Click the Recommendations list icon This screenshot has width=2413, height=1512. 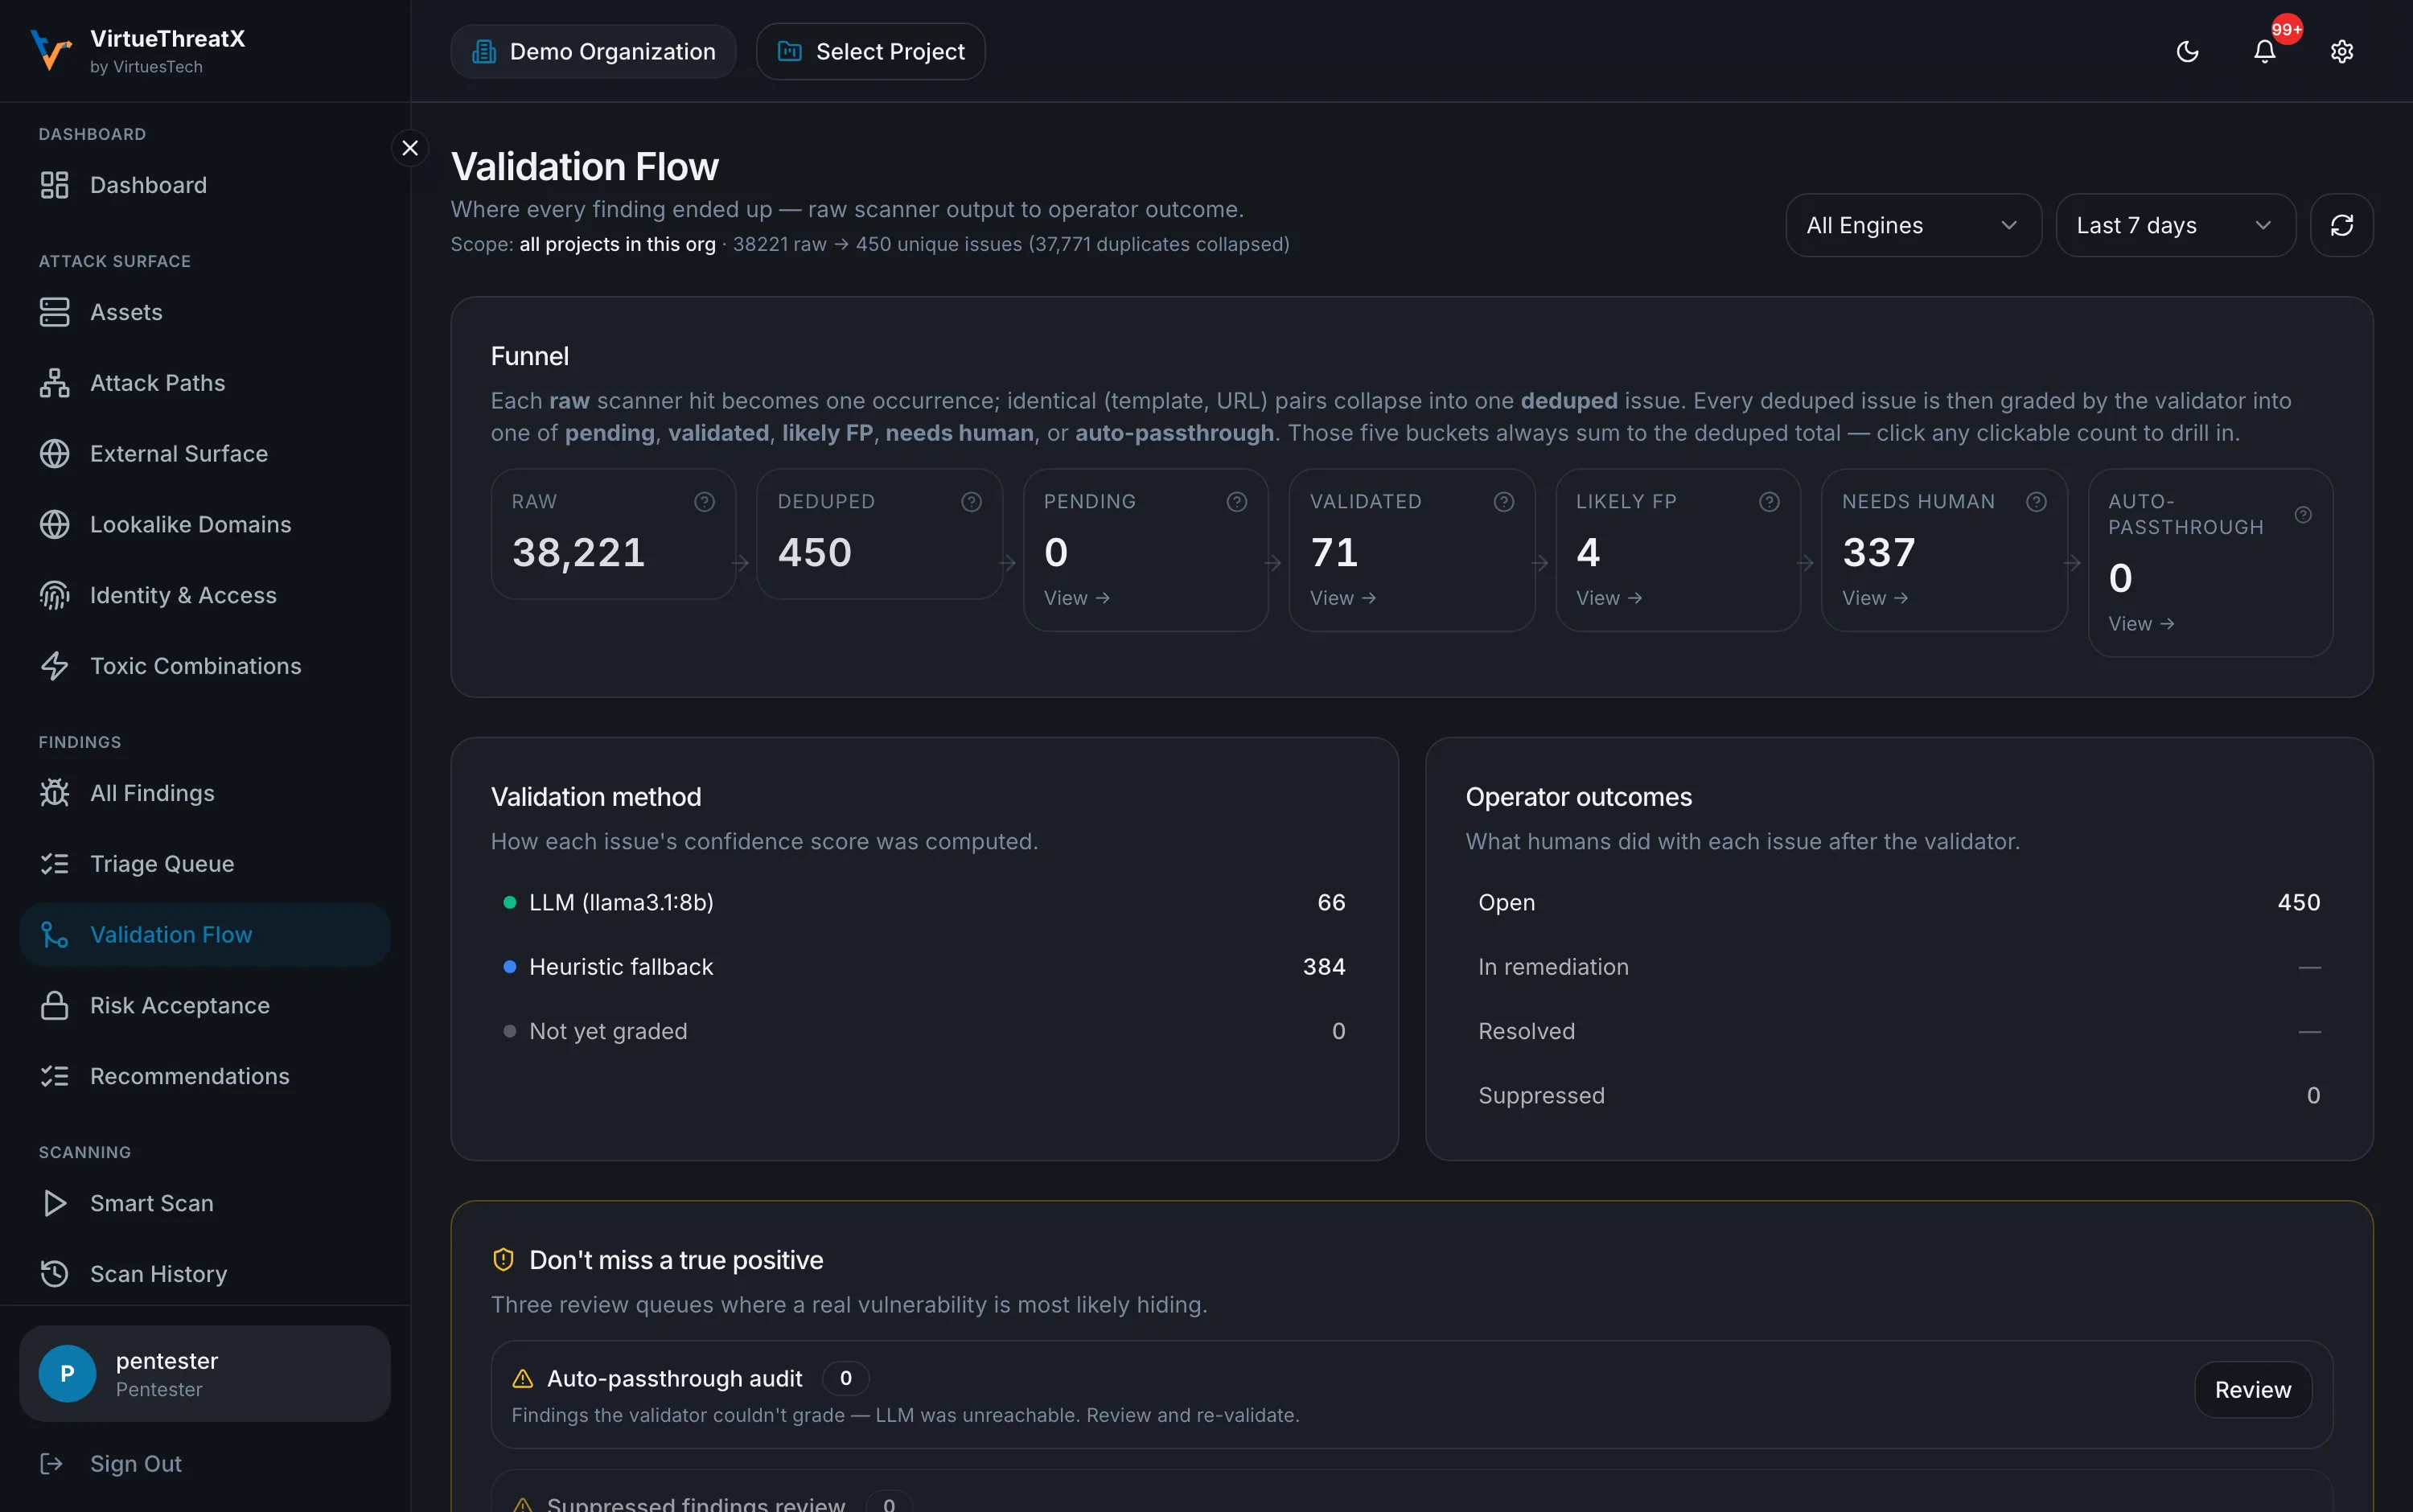pyautogui.click(x=55, y=1076)
